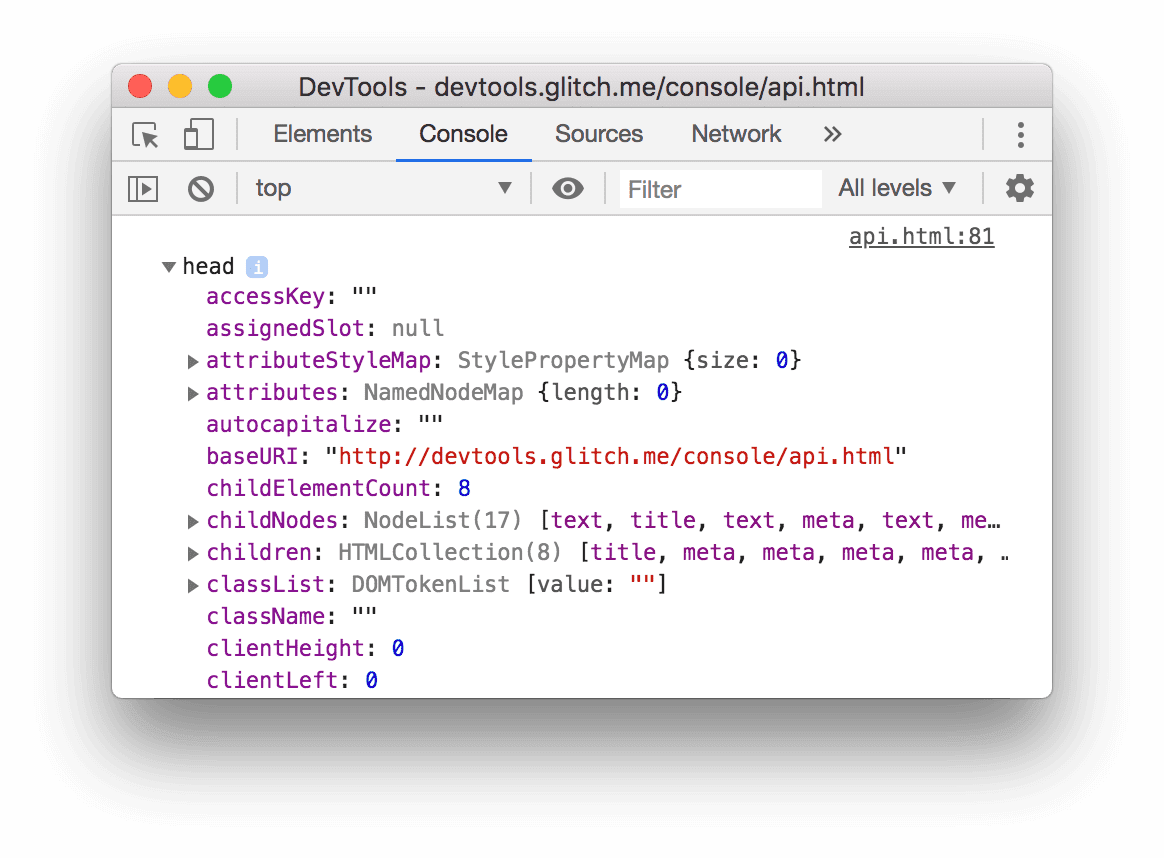Open the console drawer panel icon
Viewport: 1164px width, 858px height.
tap(142, 188)
